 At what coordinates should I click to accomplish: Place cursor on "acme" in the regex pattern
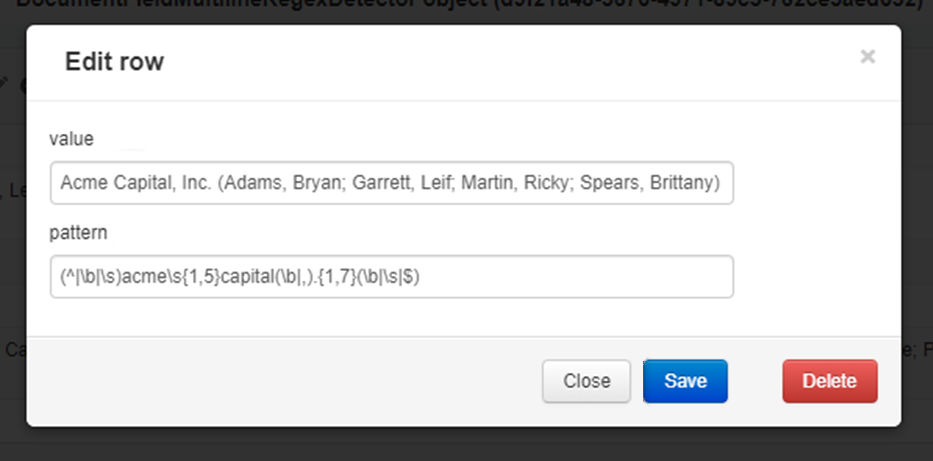144,277
